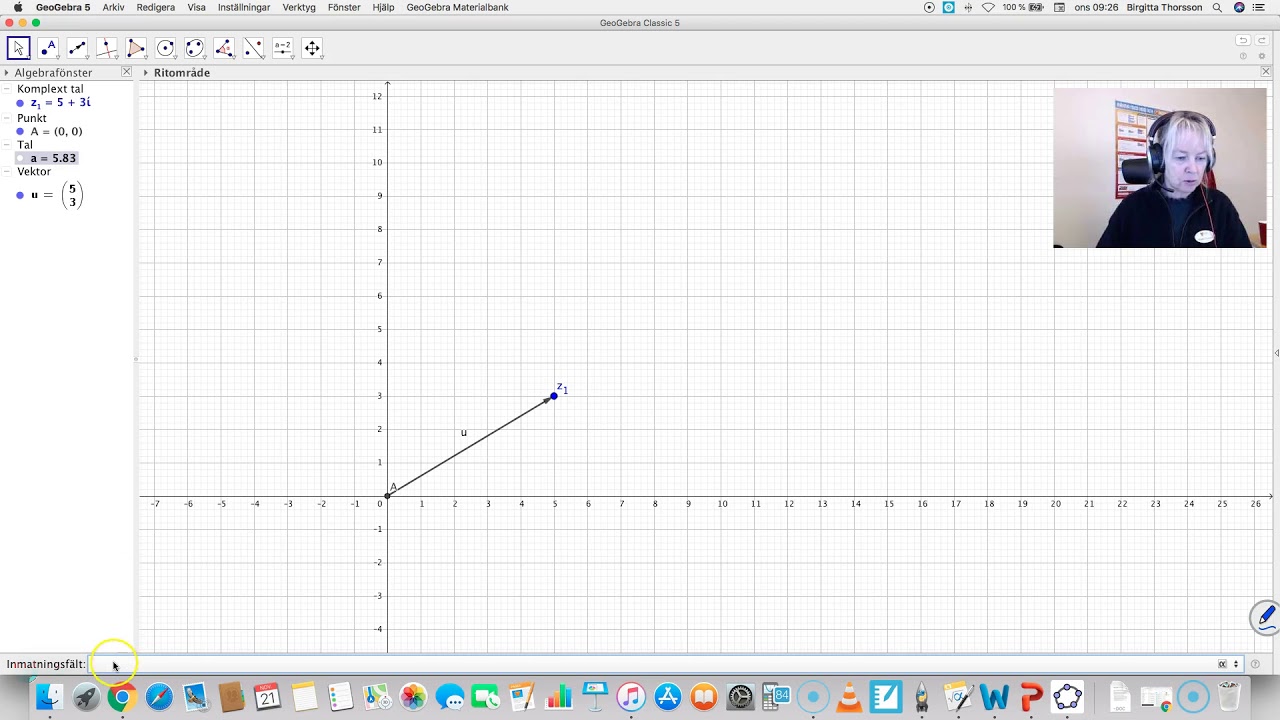Close the Algebrafönster panel
Screen dimensions: 1280x720
tap(126, 72)
